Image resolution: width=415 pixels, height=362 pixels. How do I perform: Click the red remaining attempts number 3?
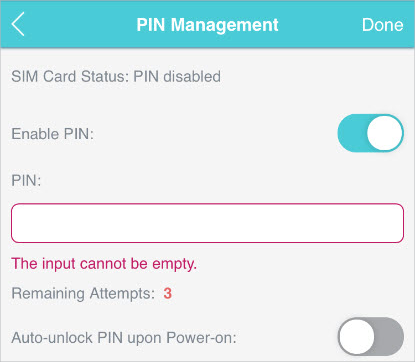[167, 294]
